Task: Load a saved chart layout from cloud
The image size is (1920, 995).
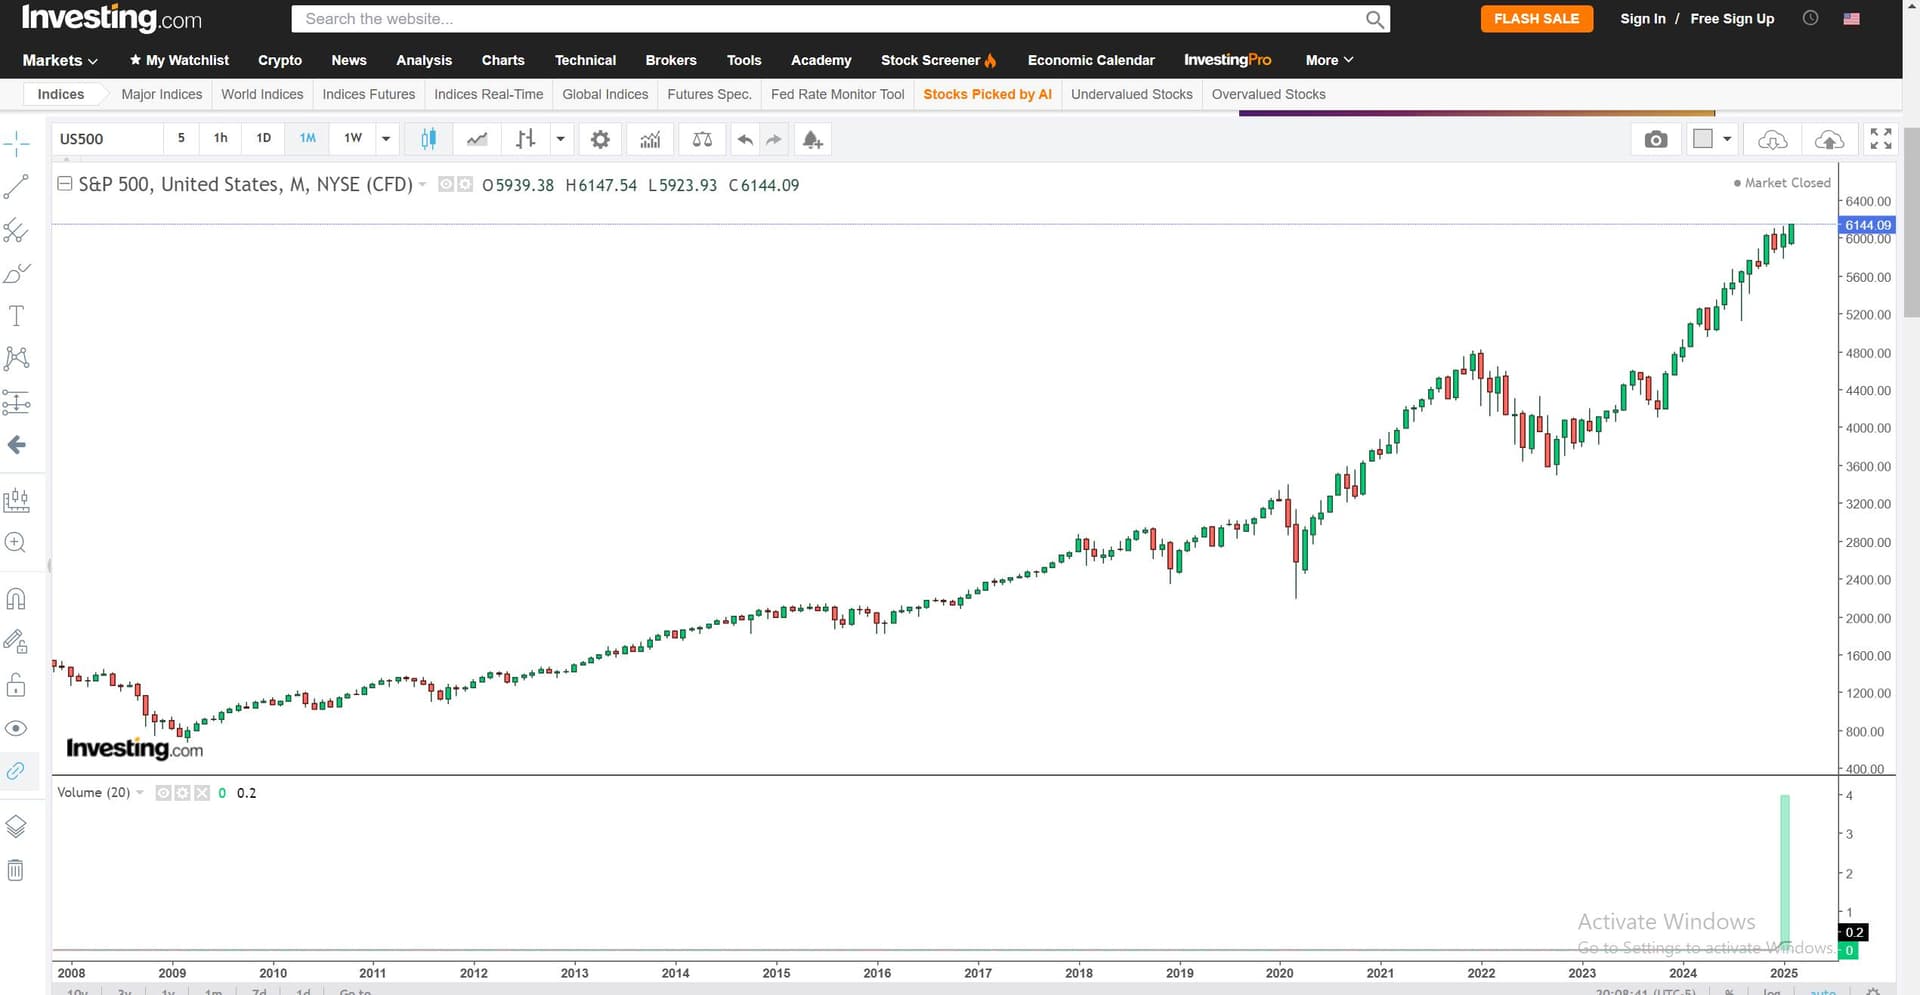Action: coord(1772,139)
